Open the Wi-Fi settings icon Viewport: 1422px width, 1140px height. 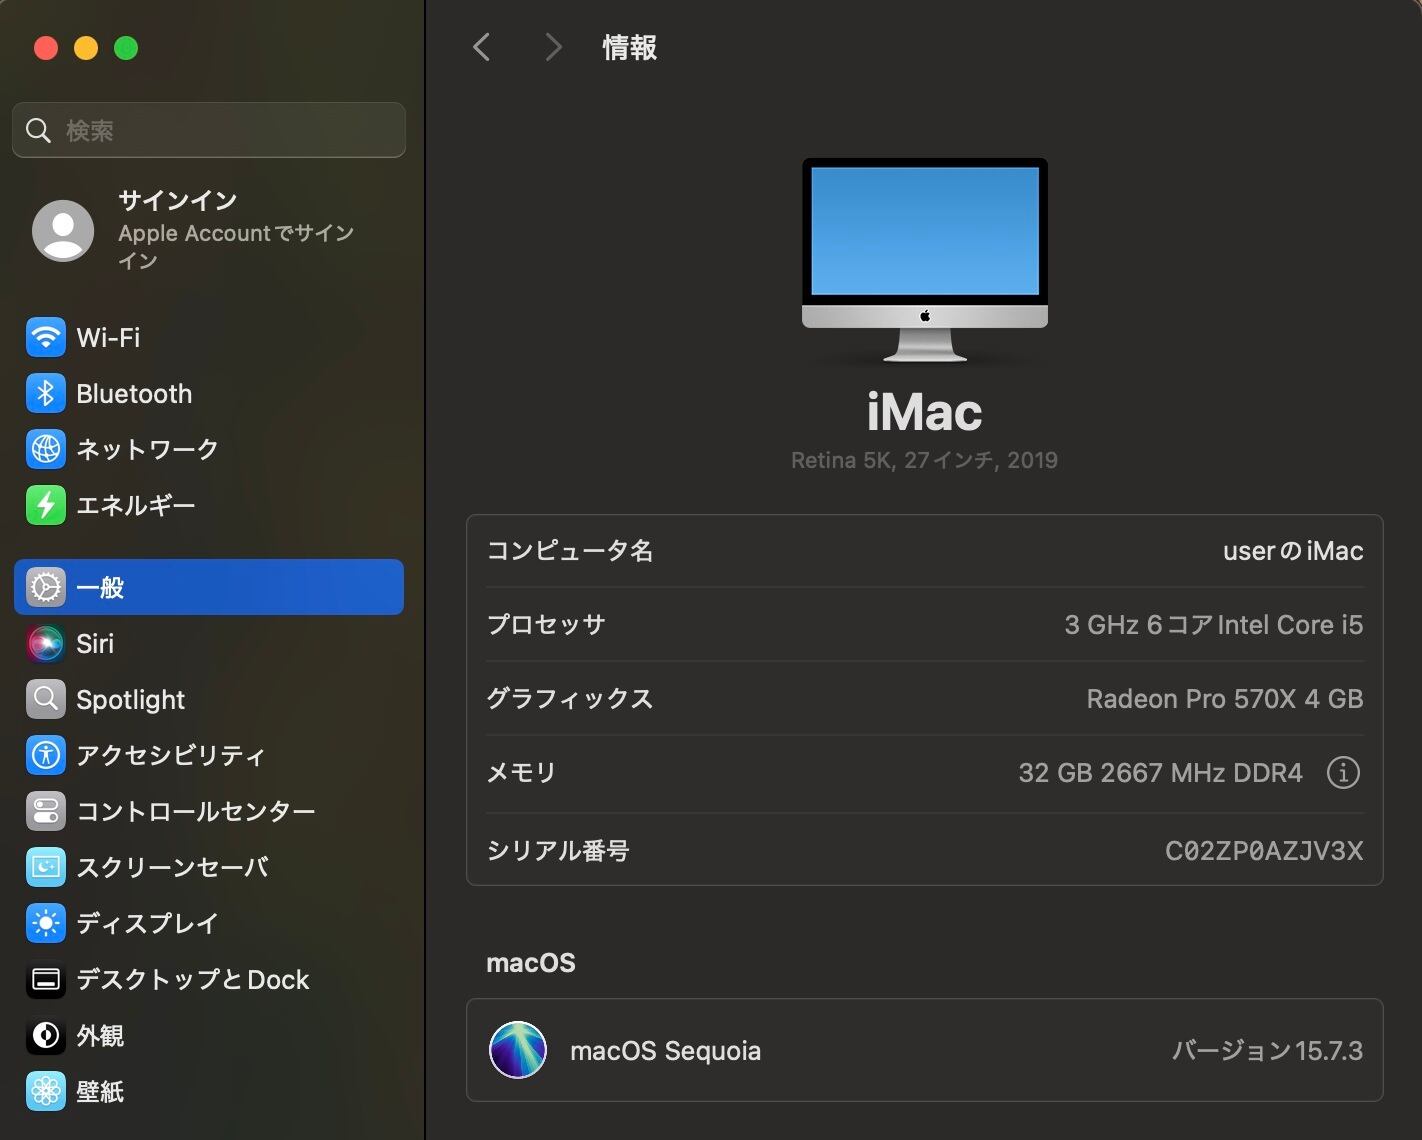pyautogui.click(x=46, y=338)
